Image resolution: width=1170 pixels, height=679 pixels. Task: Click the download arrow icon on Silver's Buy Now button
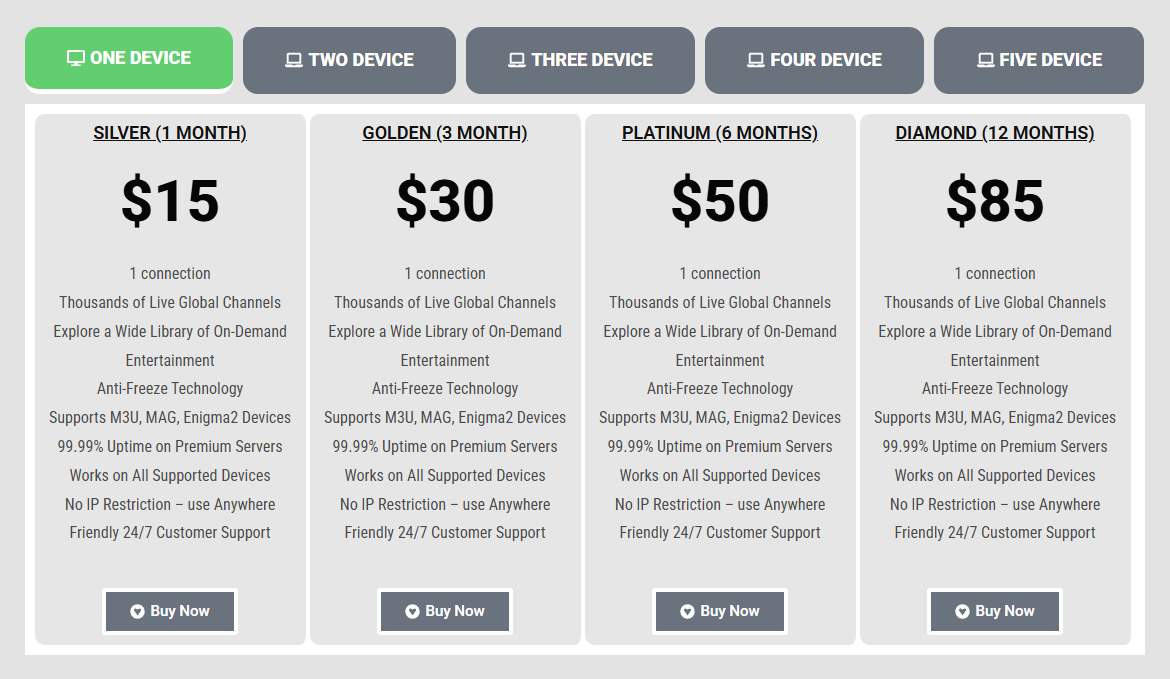[x=137, y=611]
